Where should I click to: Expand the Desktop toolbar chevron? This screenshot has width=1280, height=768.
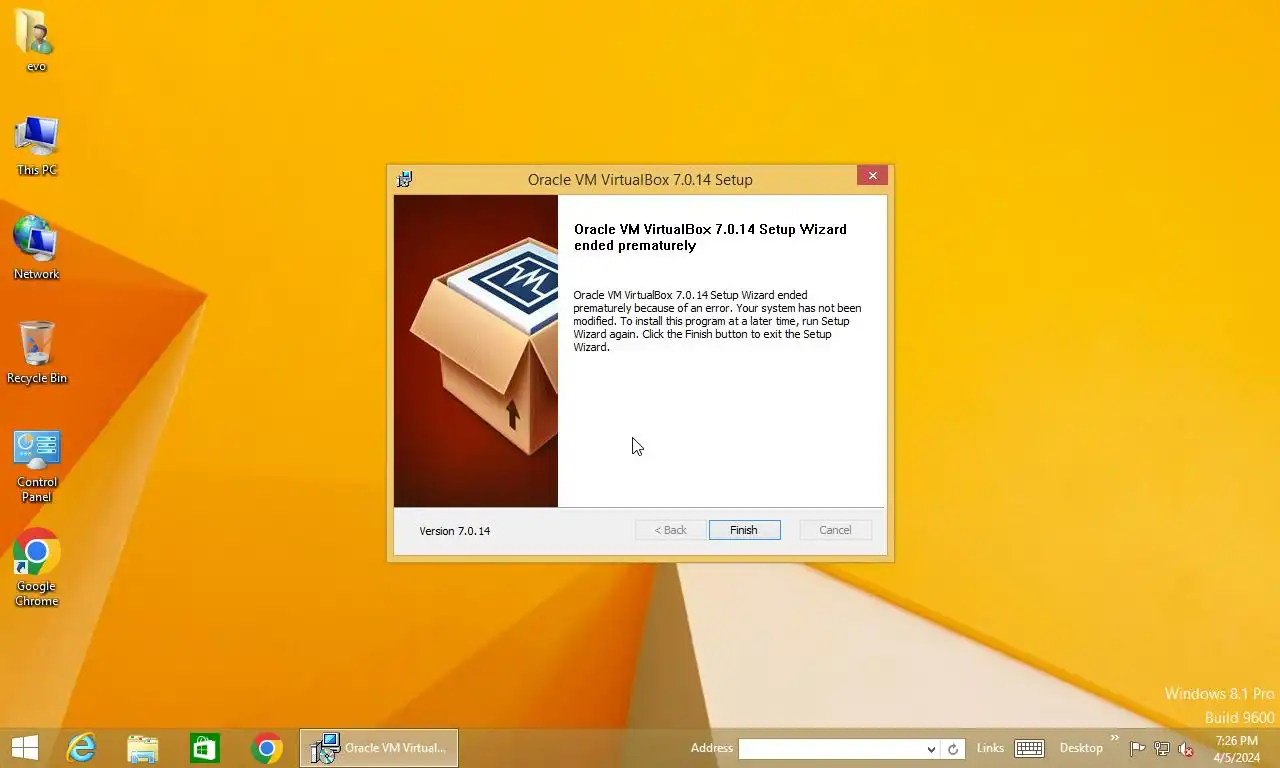point(1115,739)
